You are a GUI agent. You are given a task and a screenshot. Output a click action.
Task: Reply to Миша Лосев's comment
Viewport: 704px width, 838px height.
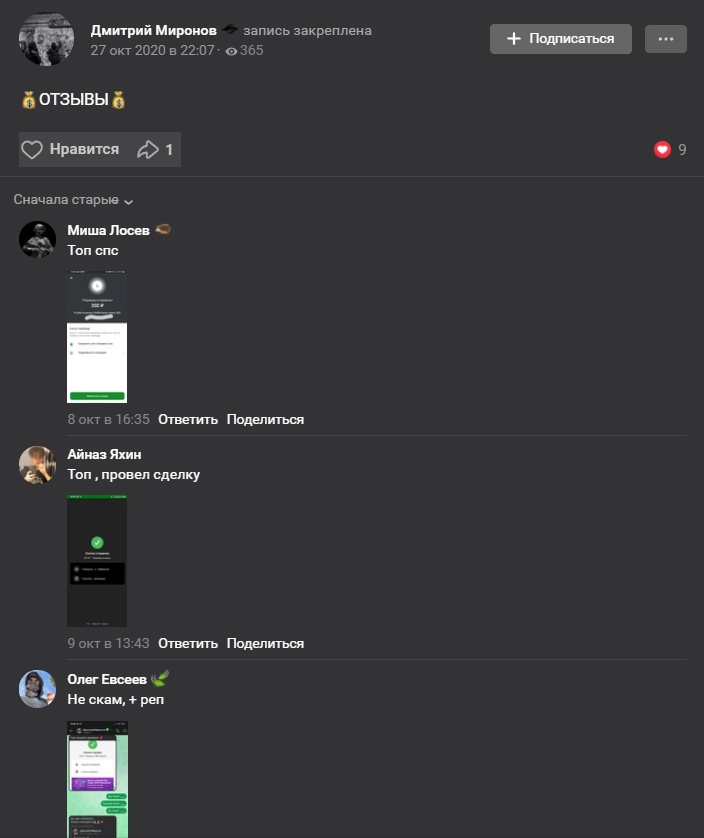tap(188, 420)
